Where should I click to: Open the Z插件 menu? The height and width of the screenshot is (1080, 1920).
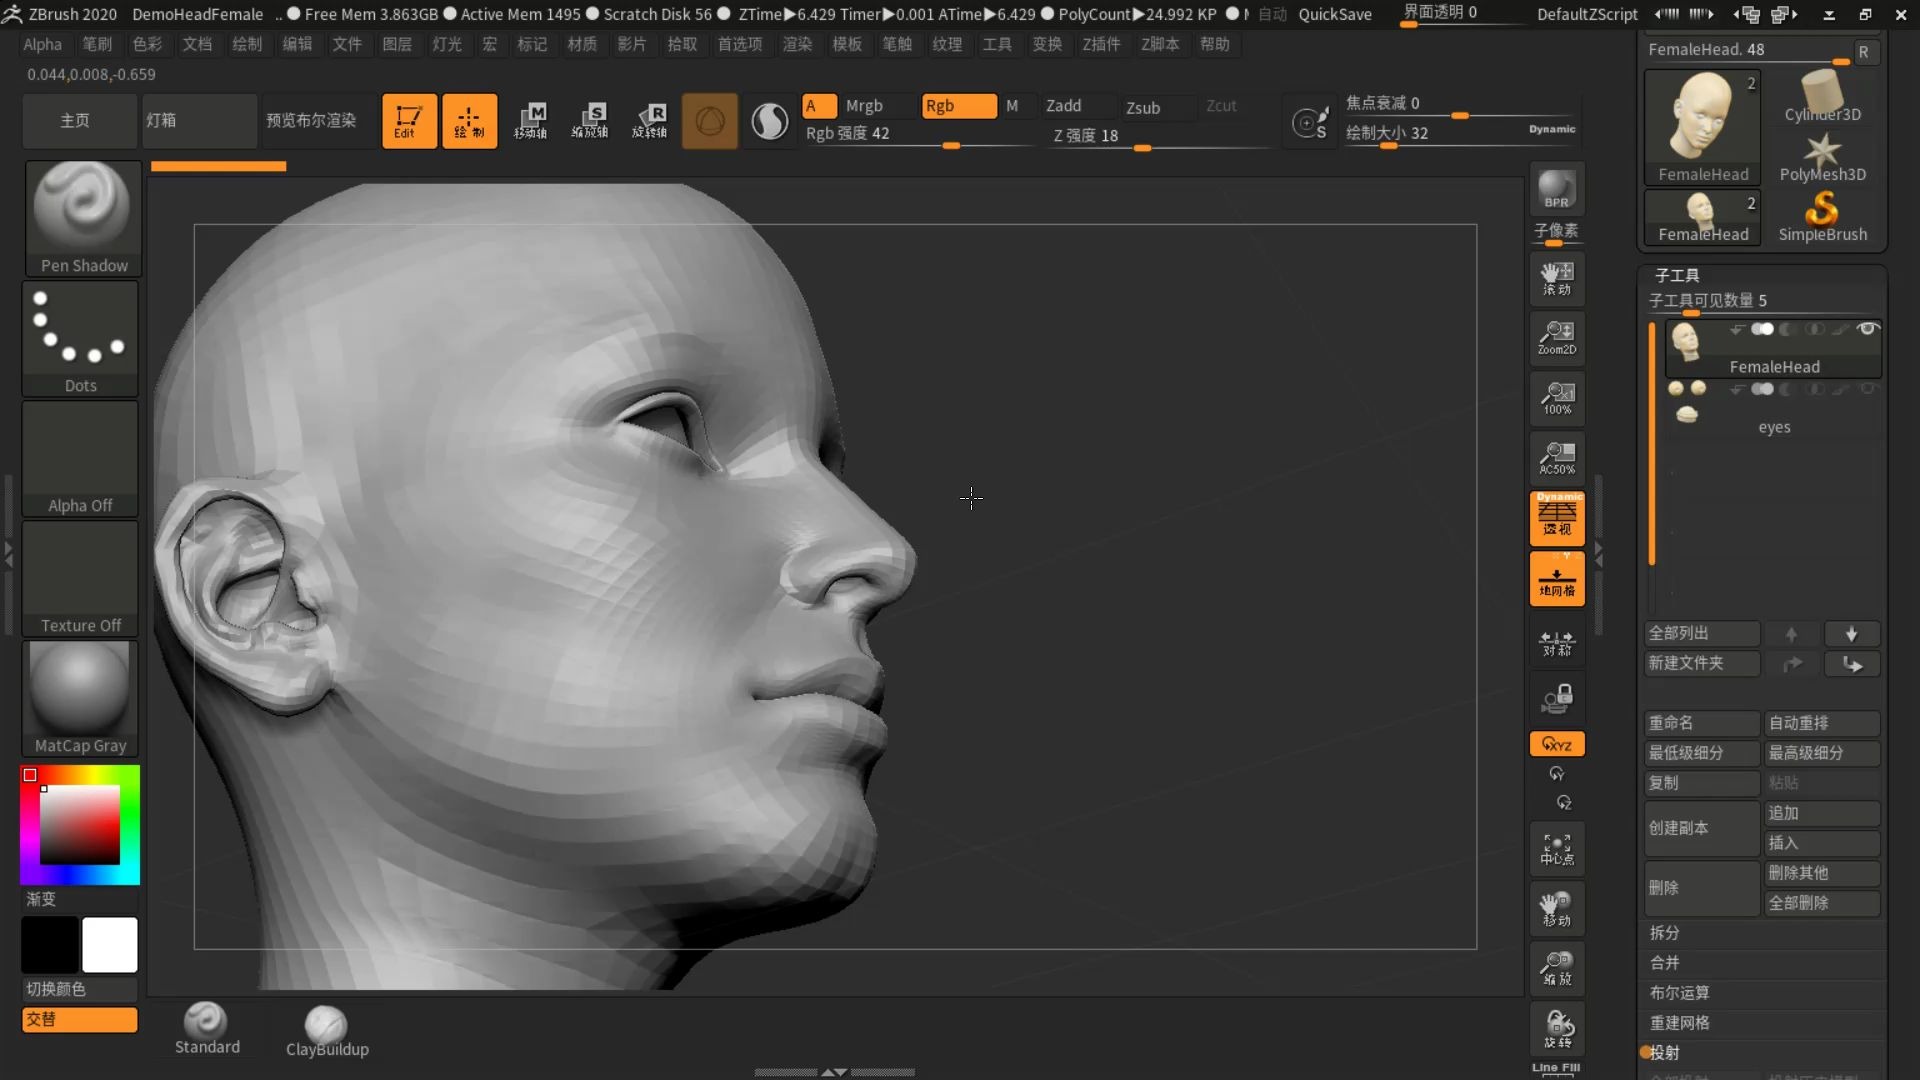1100,44
